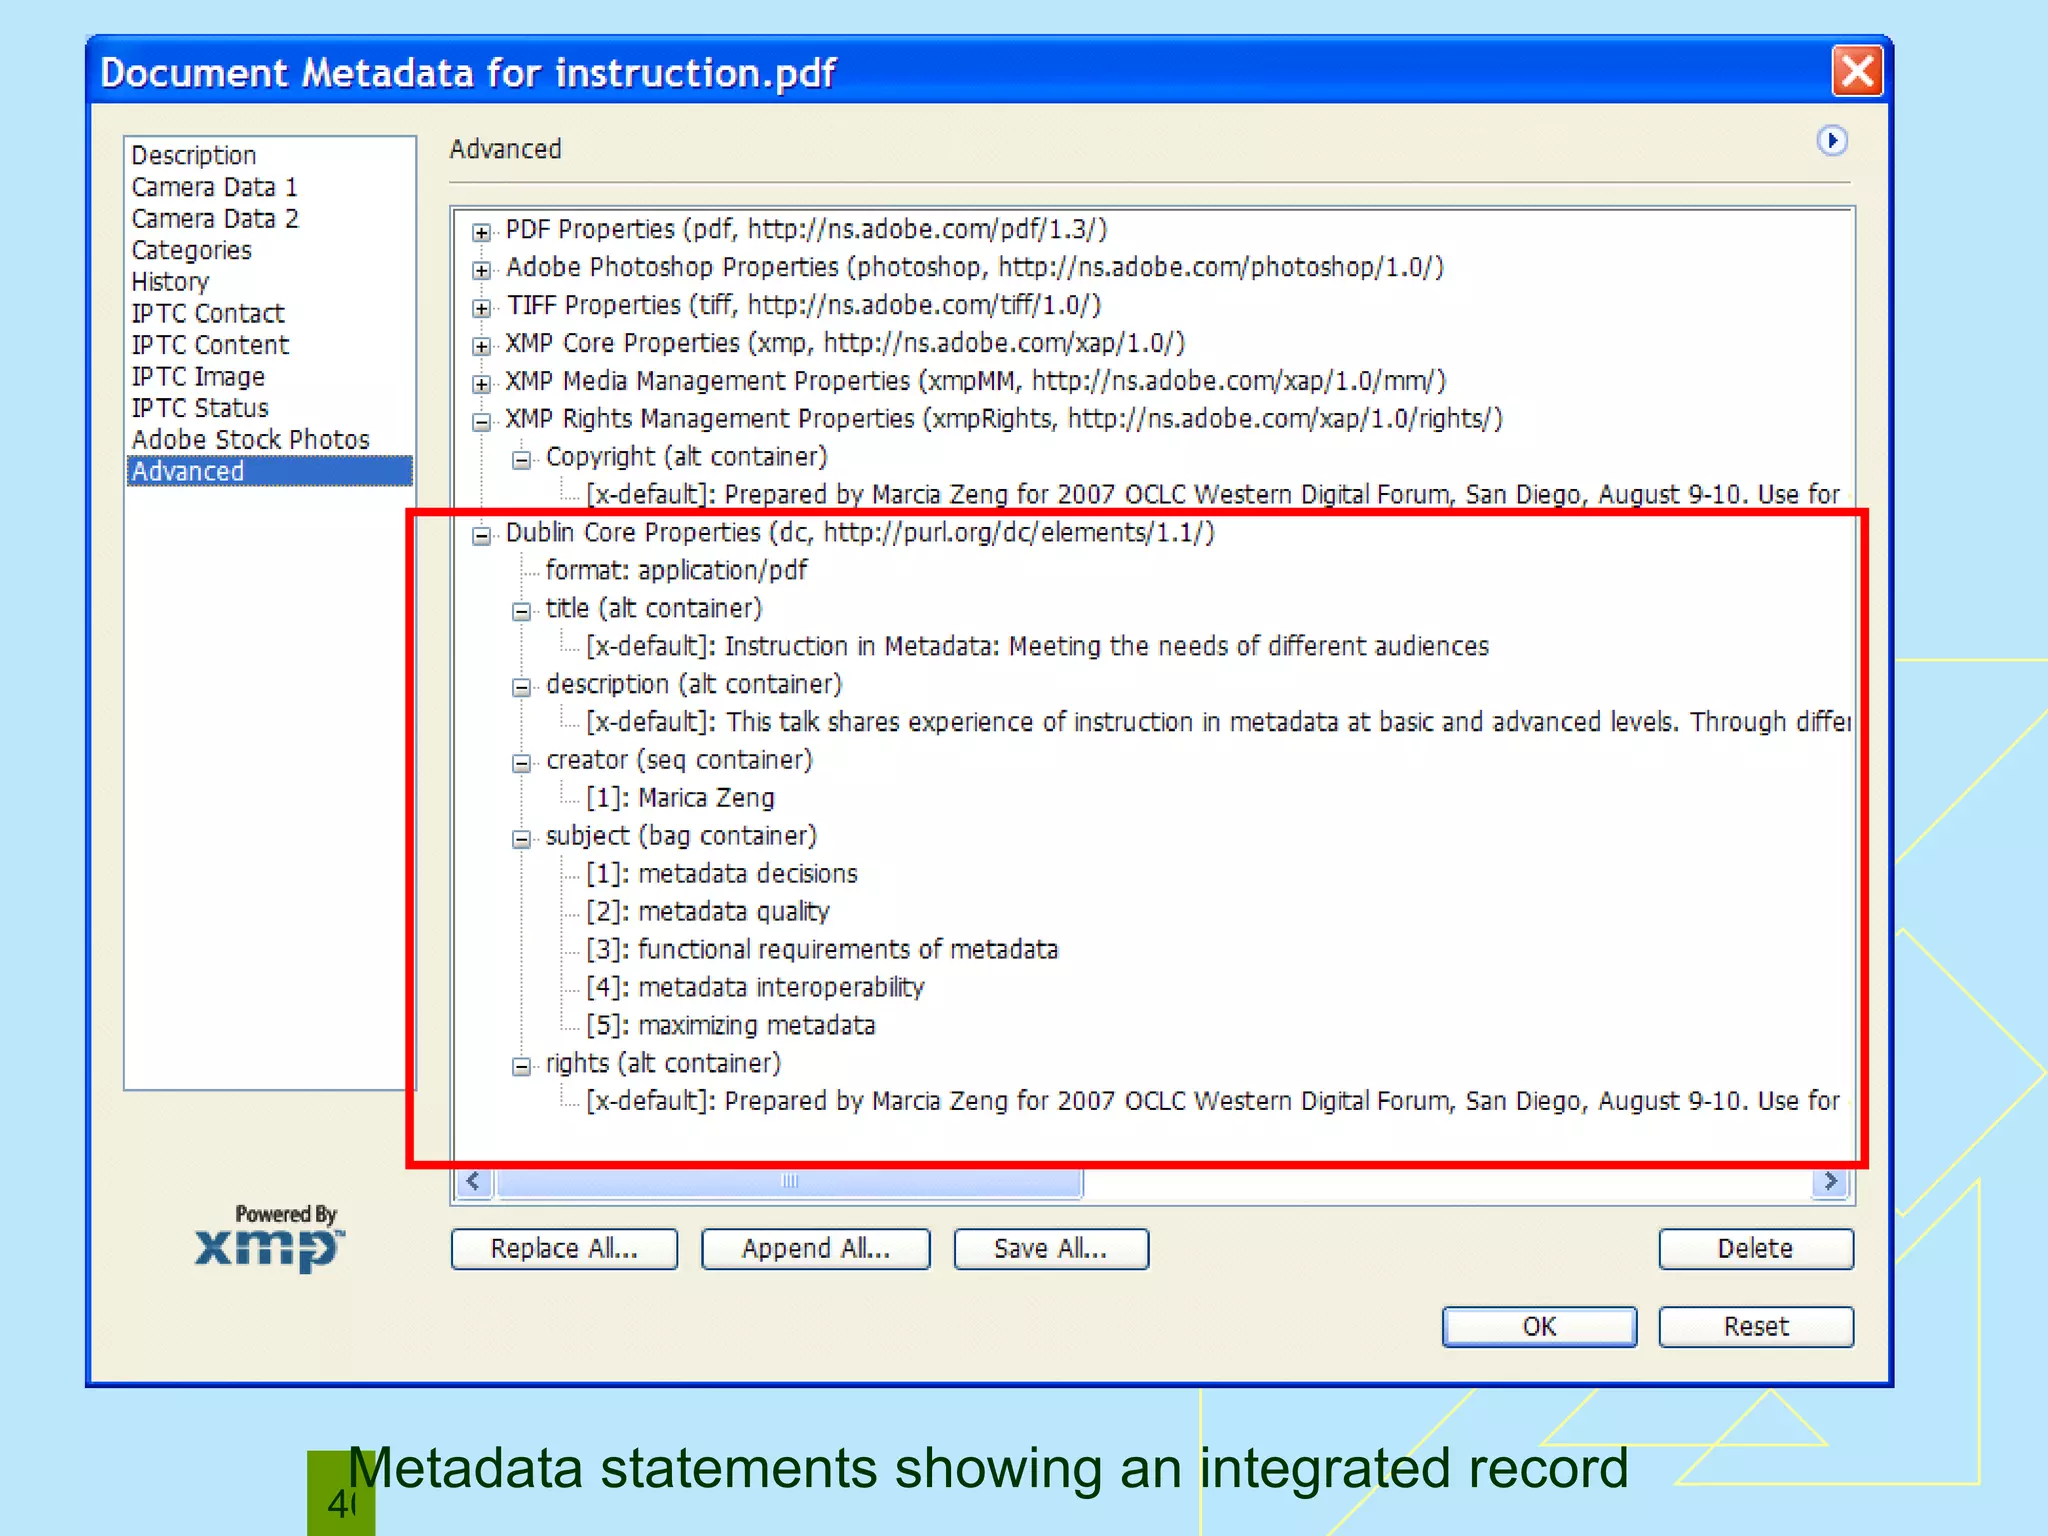Select description value 'This talk shares experience' row
Screen dimensions: 2048x1536
[1218, 722]
